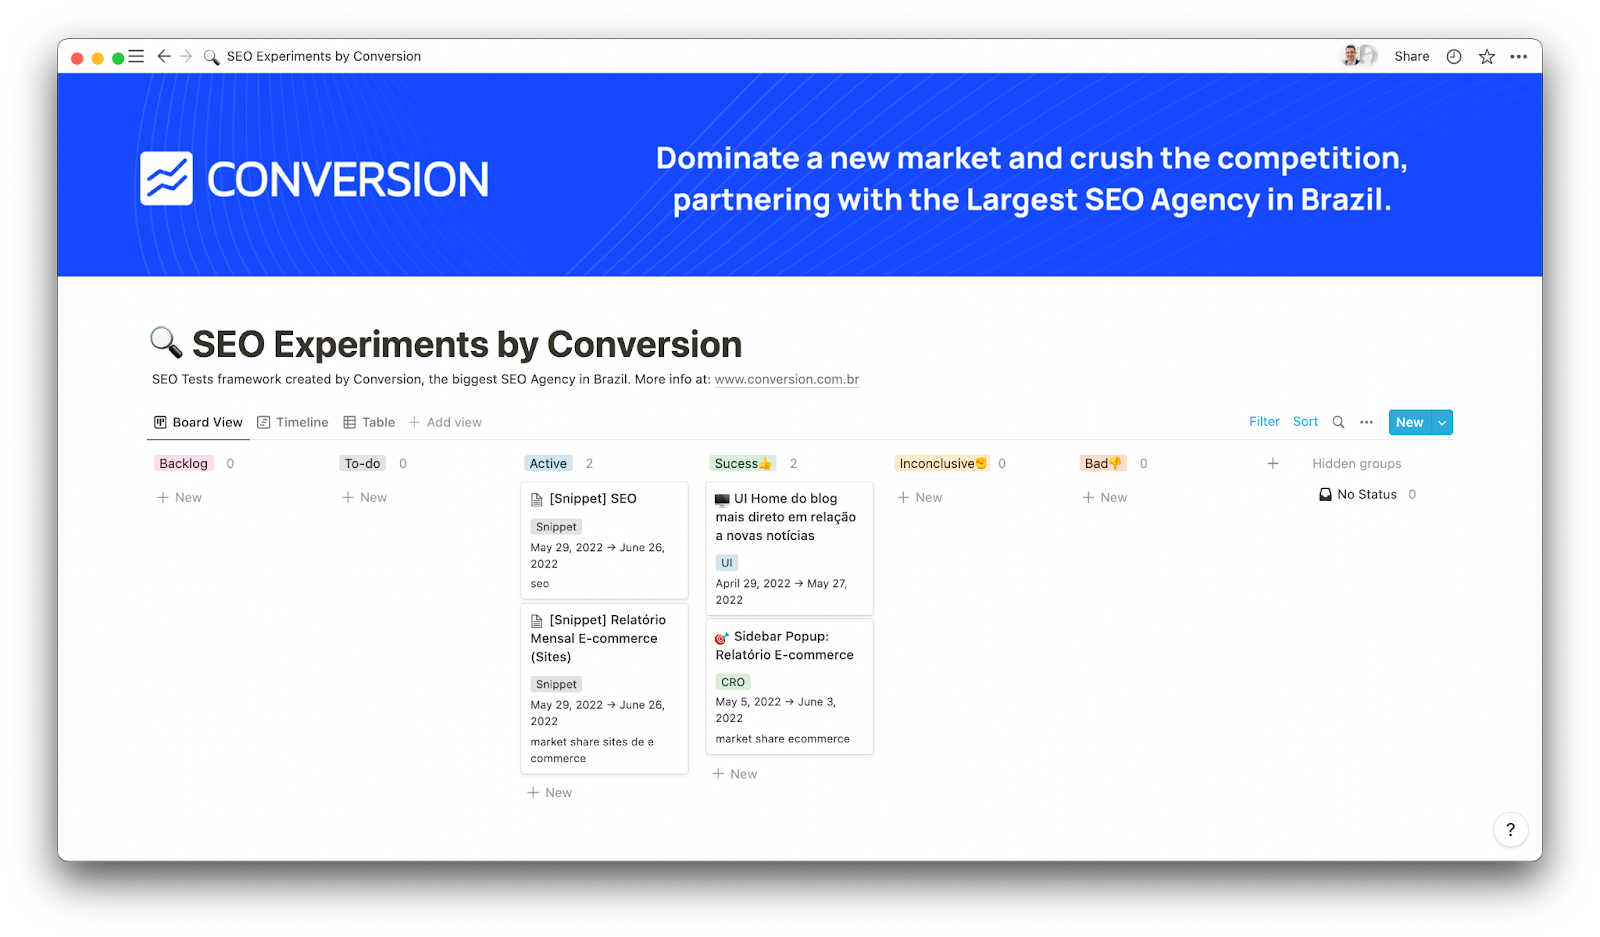The height and width of the screenshot is (937, 1600).
Task: Click the Inconclusive group label
Action: (942, 463)
